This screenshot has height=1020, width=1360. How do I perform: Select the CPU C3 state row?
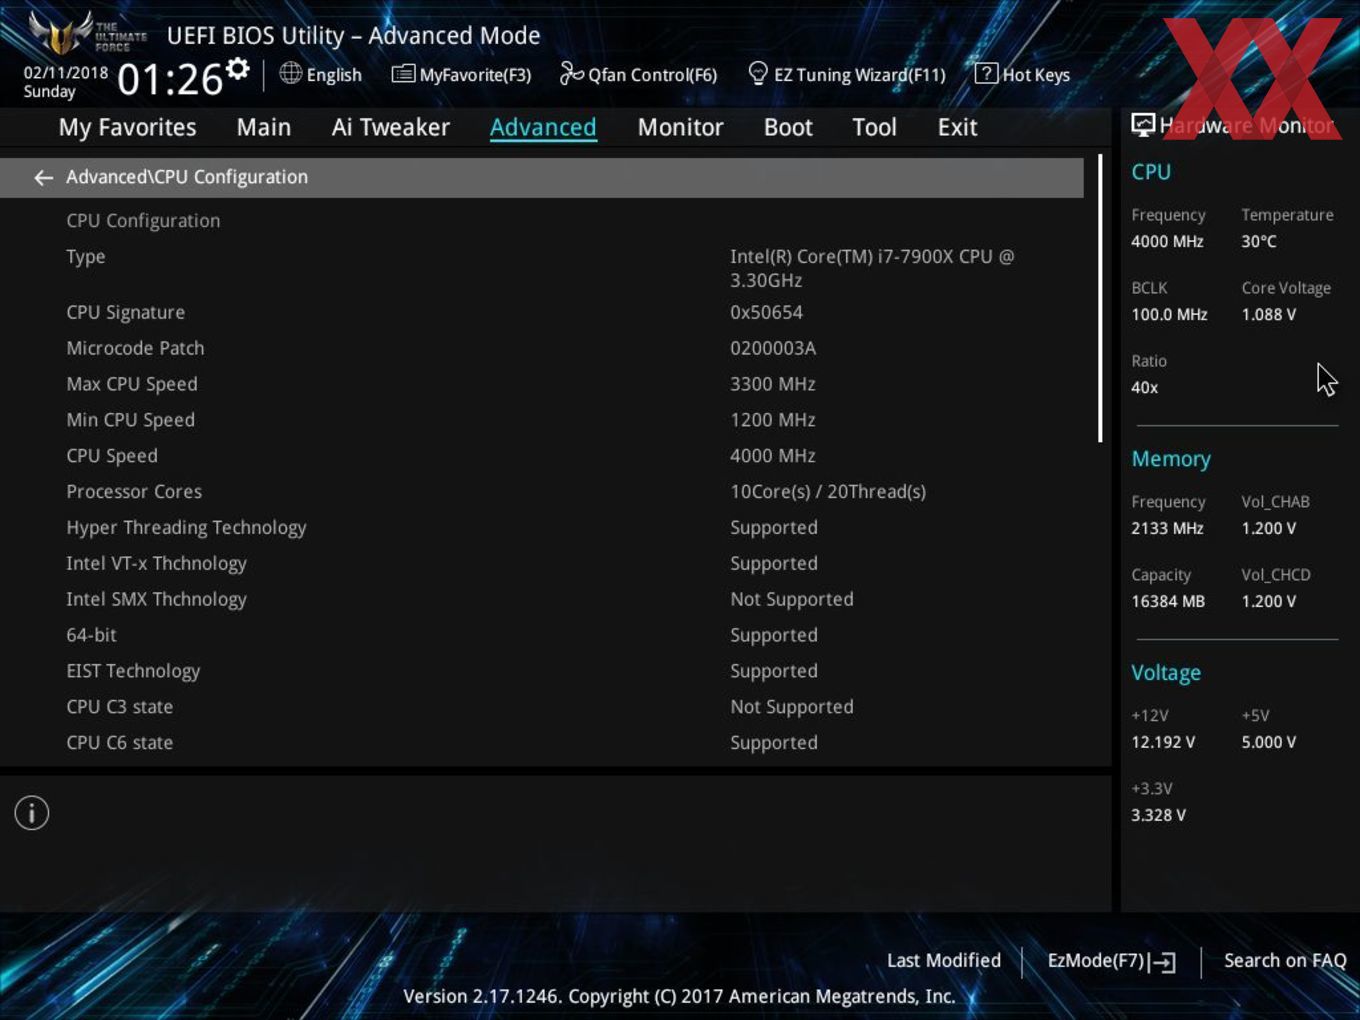point(120,707)
